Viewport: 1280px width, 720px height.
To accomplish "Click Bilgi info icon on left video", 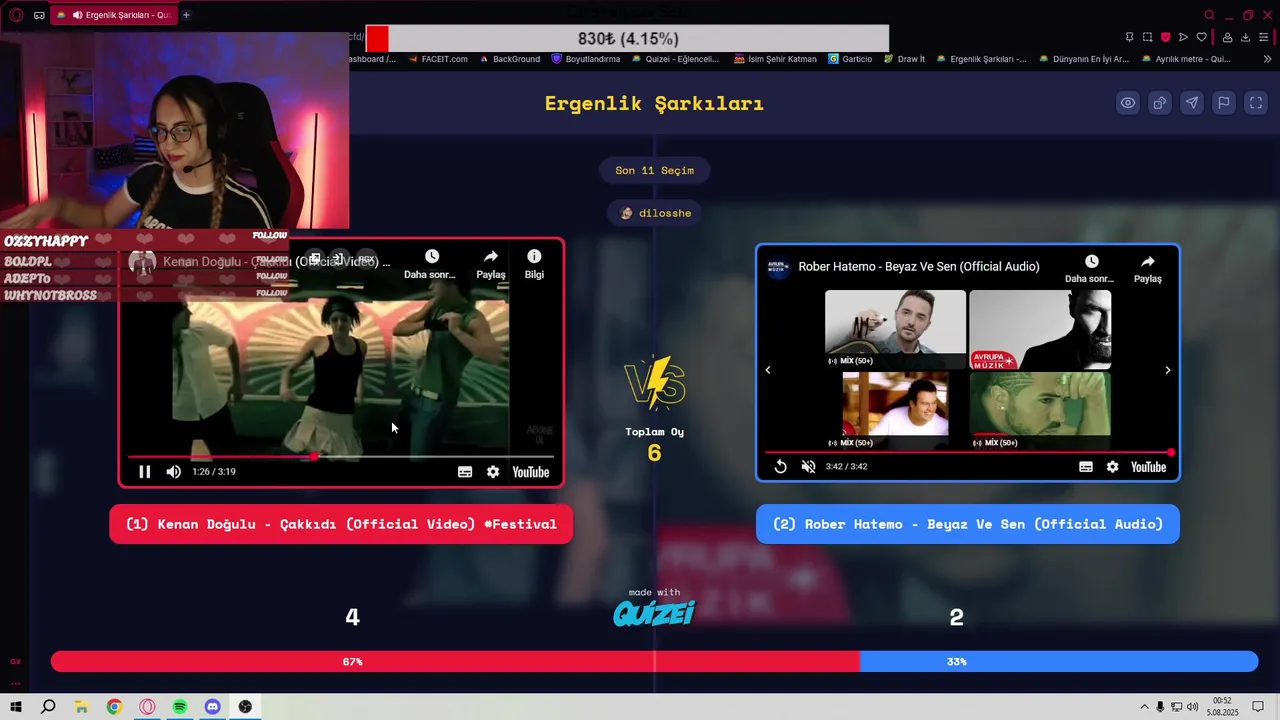I will coord(534,264).
